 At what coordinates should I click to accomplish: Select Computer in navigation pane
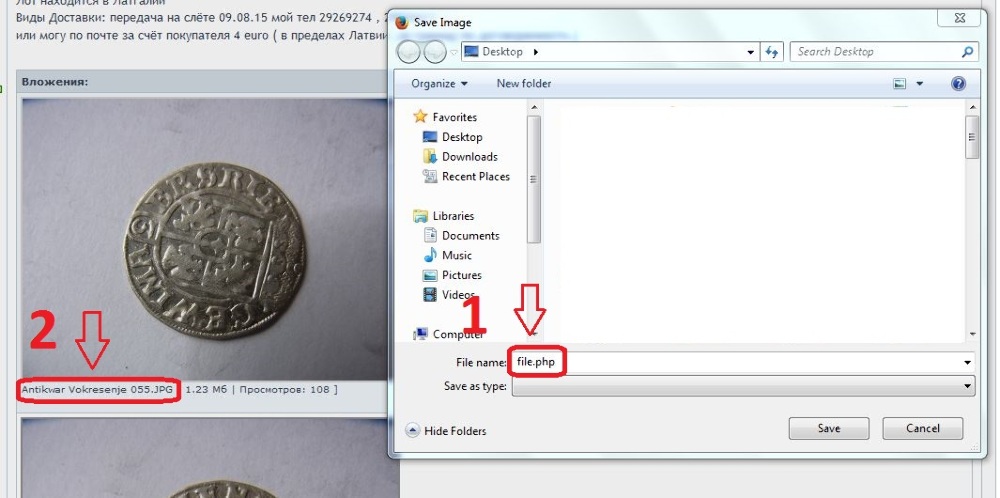click(458, 334)
